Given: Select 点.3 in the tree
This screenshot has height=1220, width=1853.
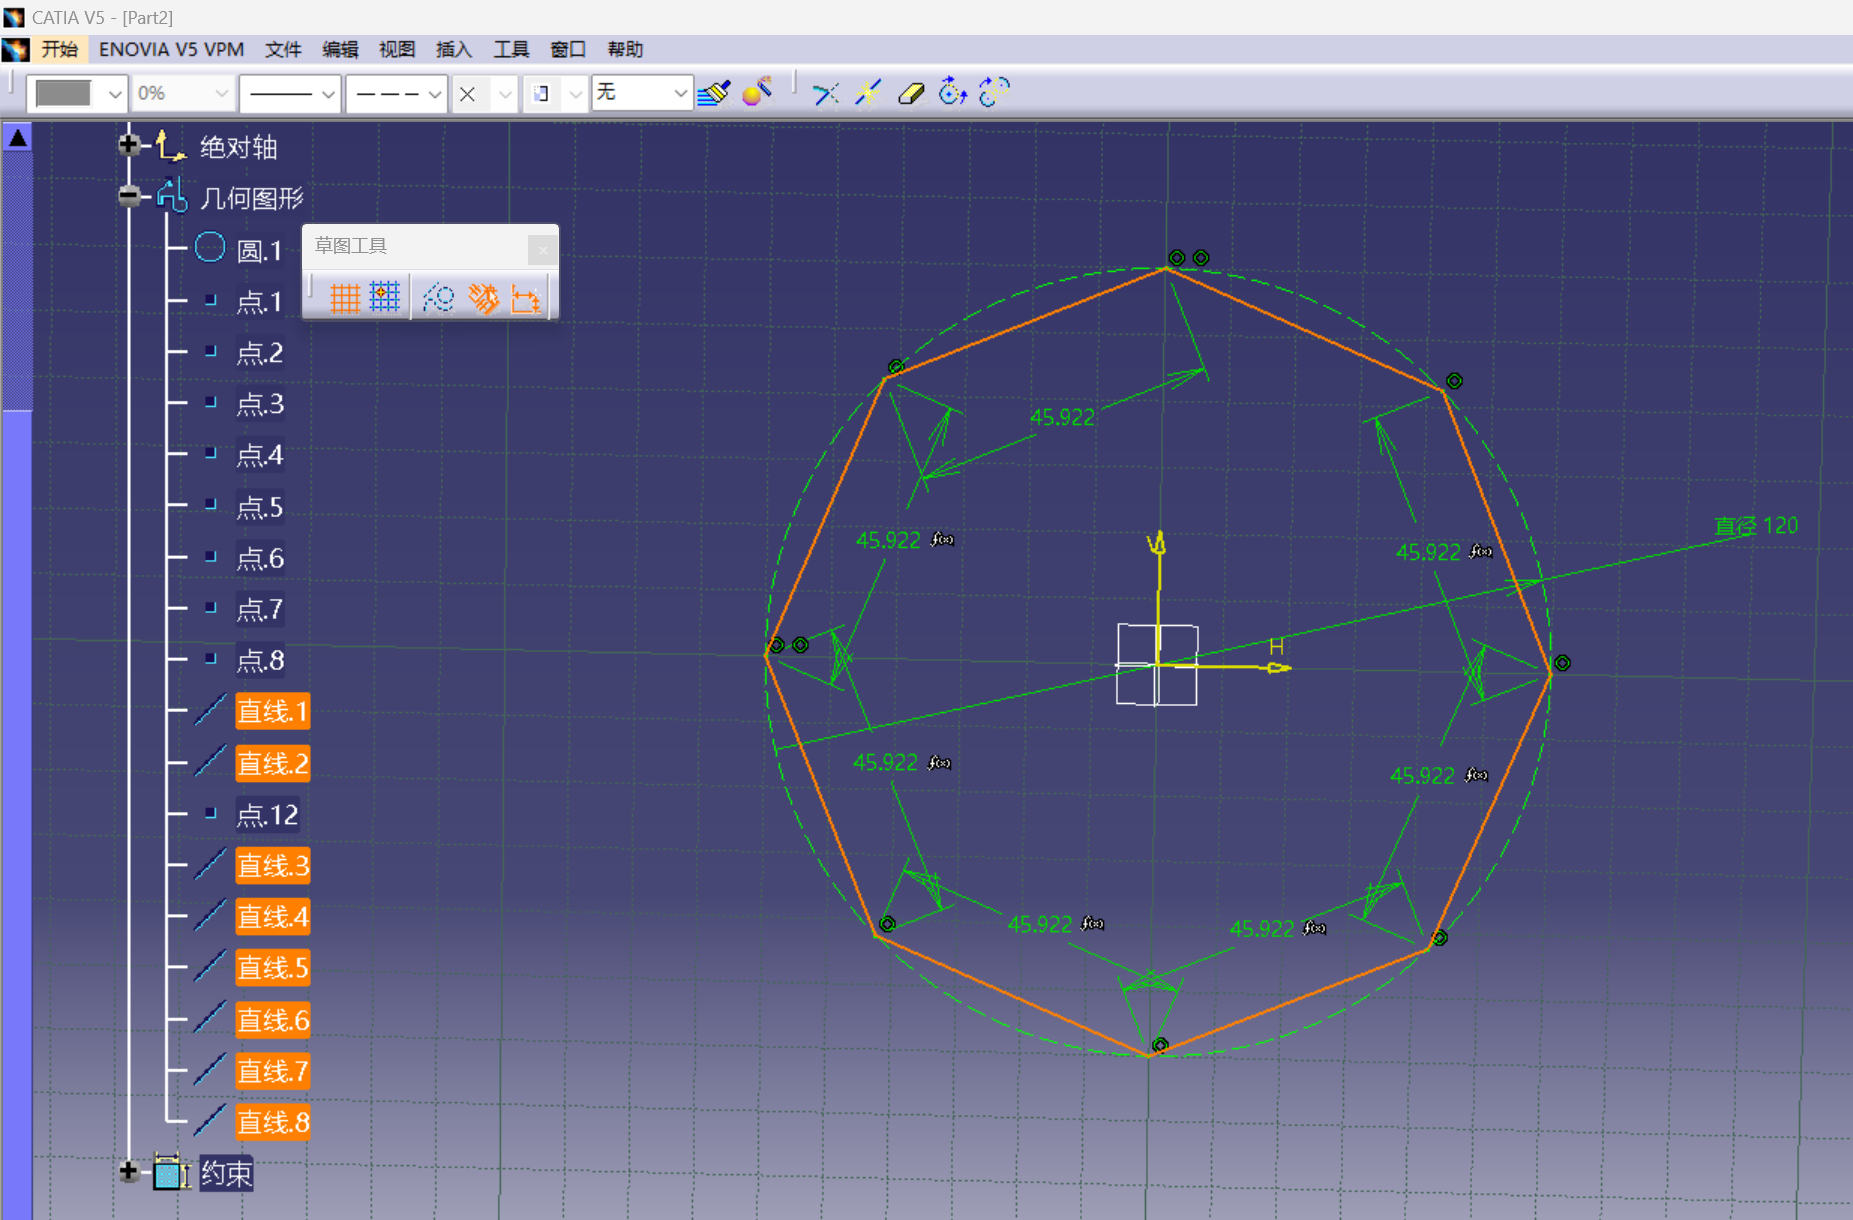Looking at the screenshot, I should coord(260,403).
